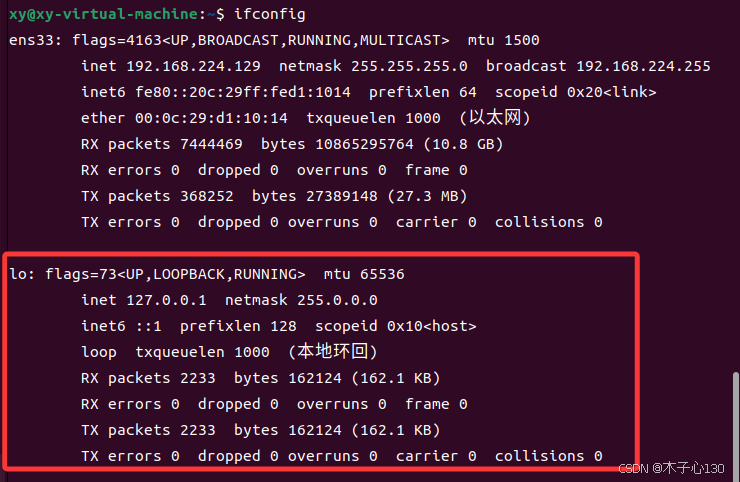Click the xy@xy-virtual-machine prompt
The width and height of the screenshot is (740, 482).
coord(103,14)
